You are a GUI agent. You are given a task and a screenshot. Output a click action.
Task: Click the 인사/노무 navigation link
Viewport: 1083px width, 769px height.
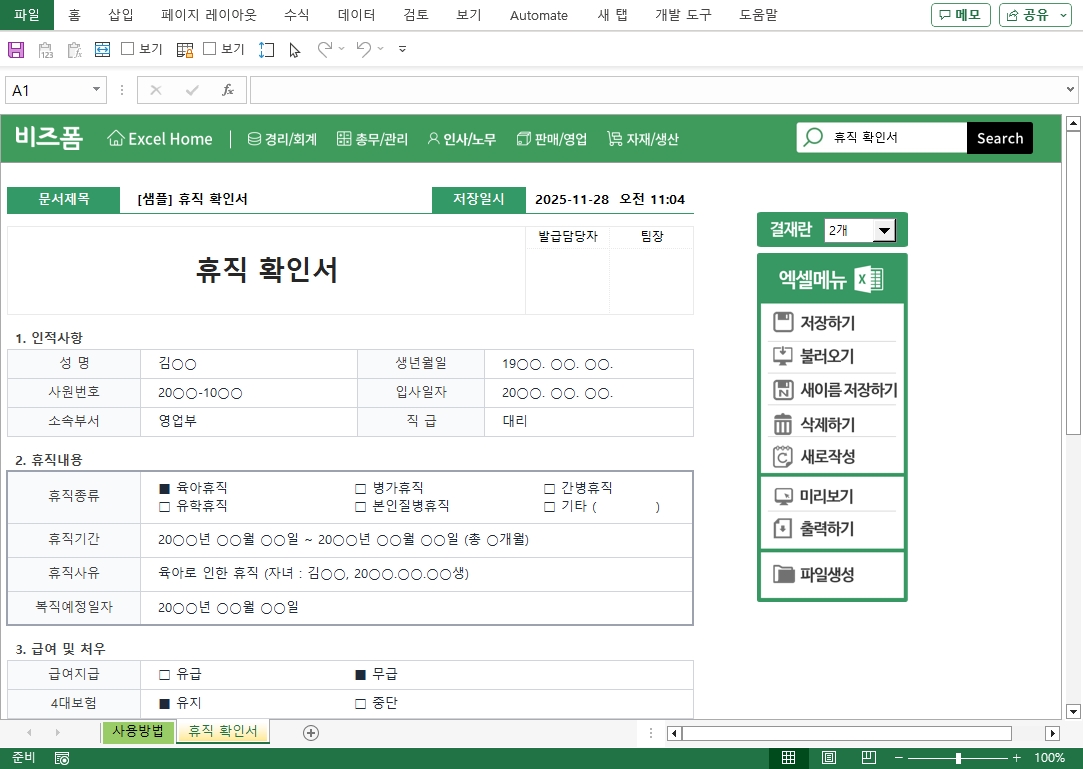point(461,139)
